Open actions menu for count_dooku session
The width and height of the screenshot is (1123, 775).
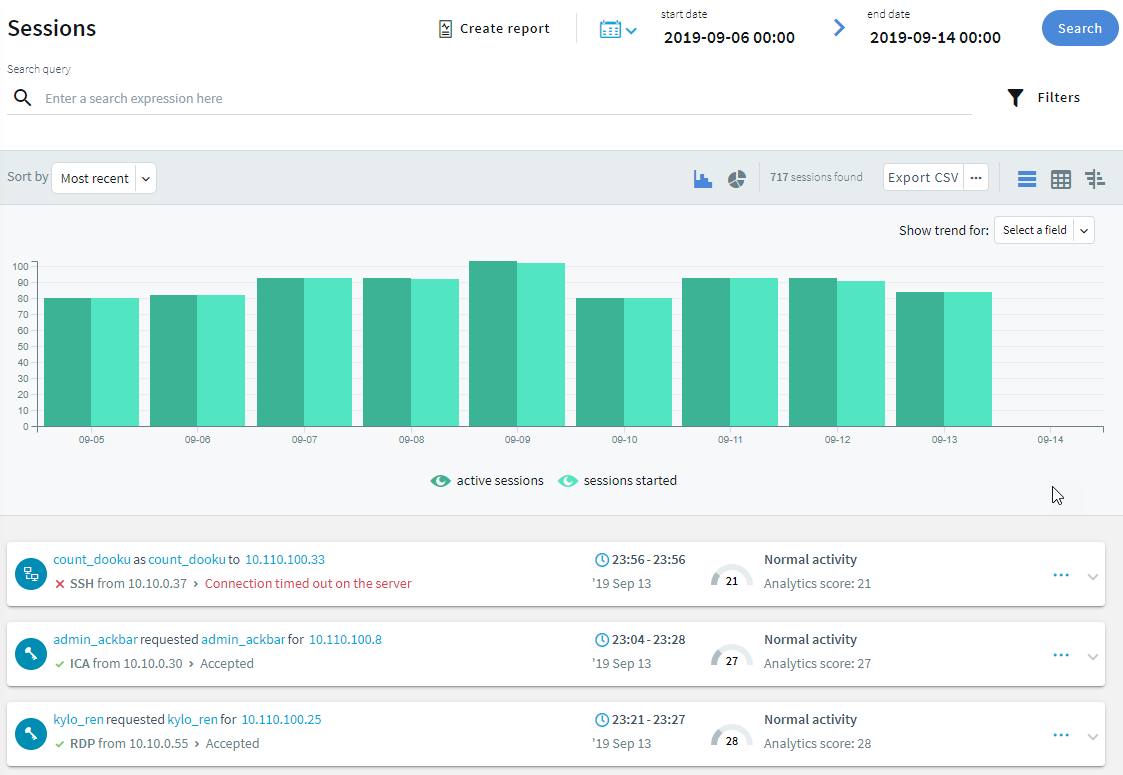point(1061,575)
